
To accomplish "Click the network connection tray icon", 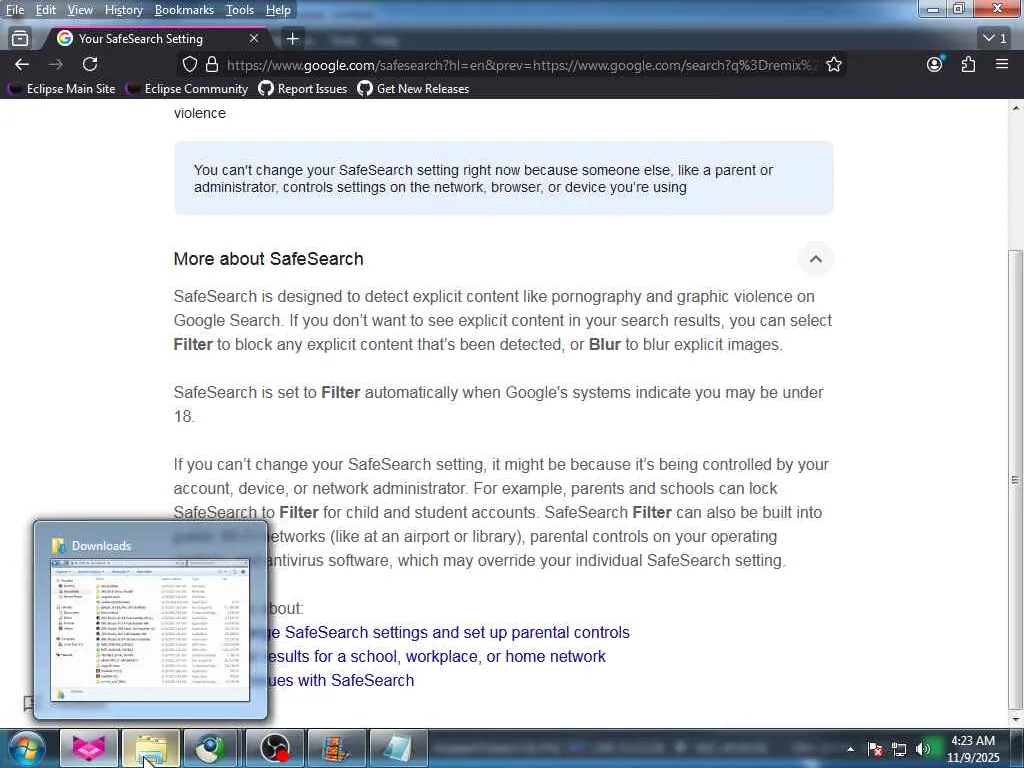I will tap(899, 749).
